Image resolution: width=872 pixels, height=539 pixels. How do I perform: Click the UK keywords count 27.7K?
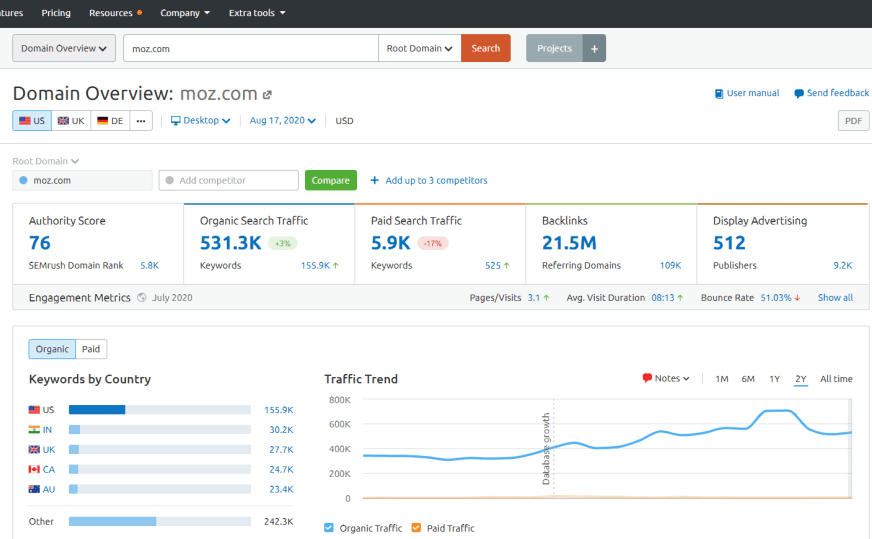click(281, 449)
